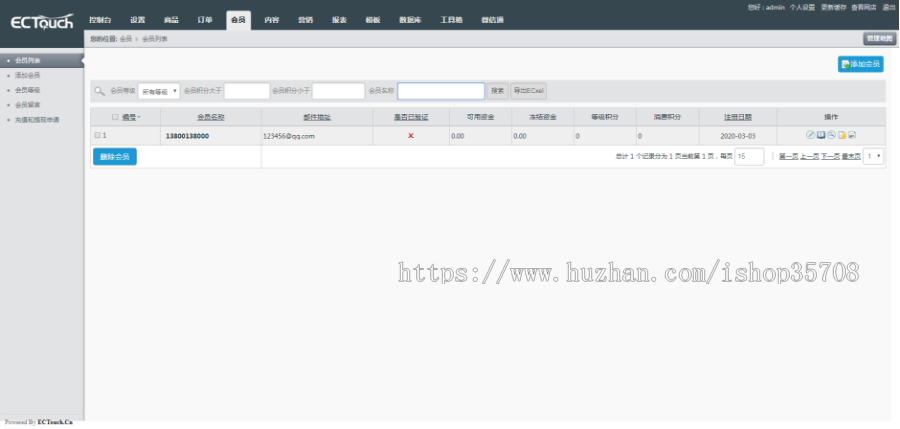Click the ECTouch logo
Image resolution: width=900 pixels, height=429 pixels.
point(42,22)
